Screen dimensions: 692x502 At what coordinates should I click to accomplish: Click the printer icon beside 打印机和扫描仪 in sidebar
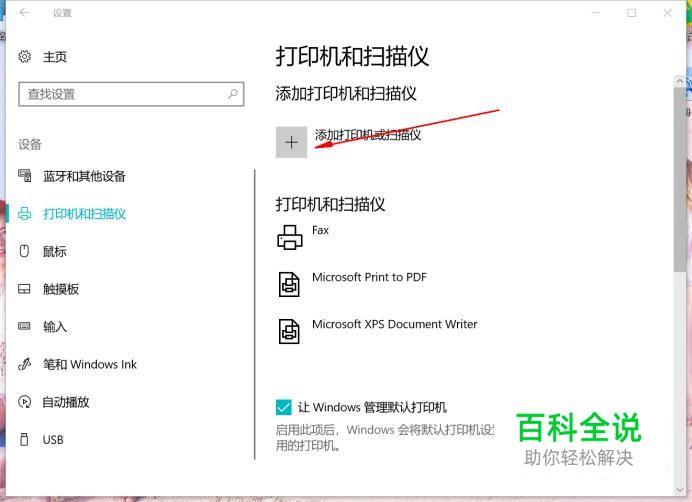click(25, 214)
